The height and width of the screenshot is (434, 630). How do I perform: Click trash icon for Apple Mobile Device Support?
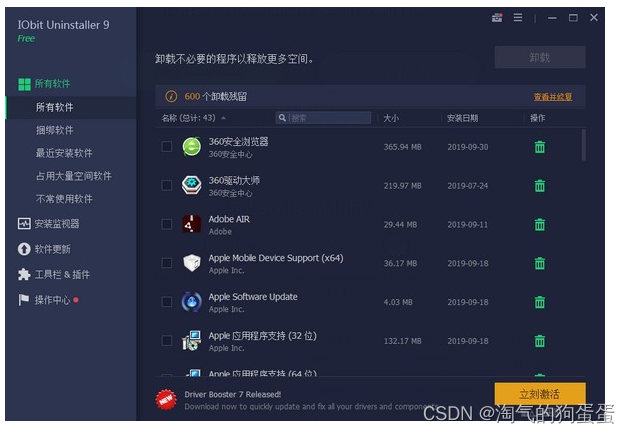tap(540, 263)
